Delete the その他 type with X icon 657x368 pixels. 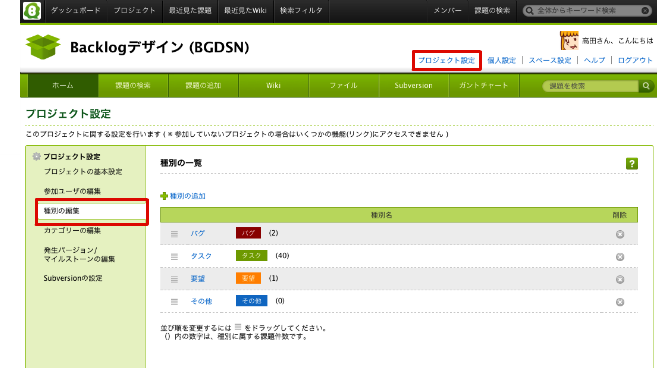(x=620, y=302)
